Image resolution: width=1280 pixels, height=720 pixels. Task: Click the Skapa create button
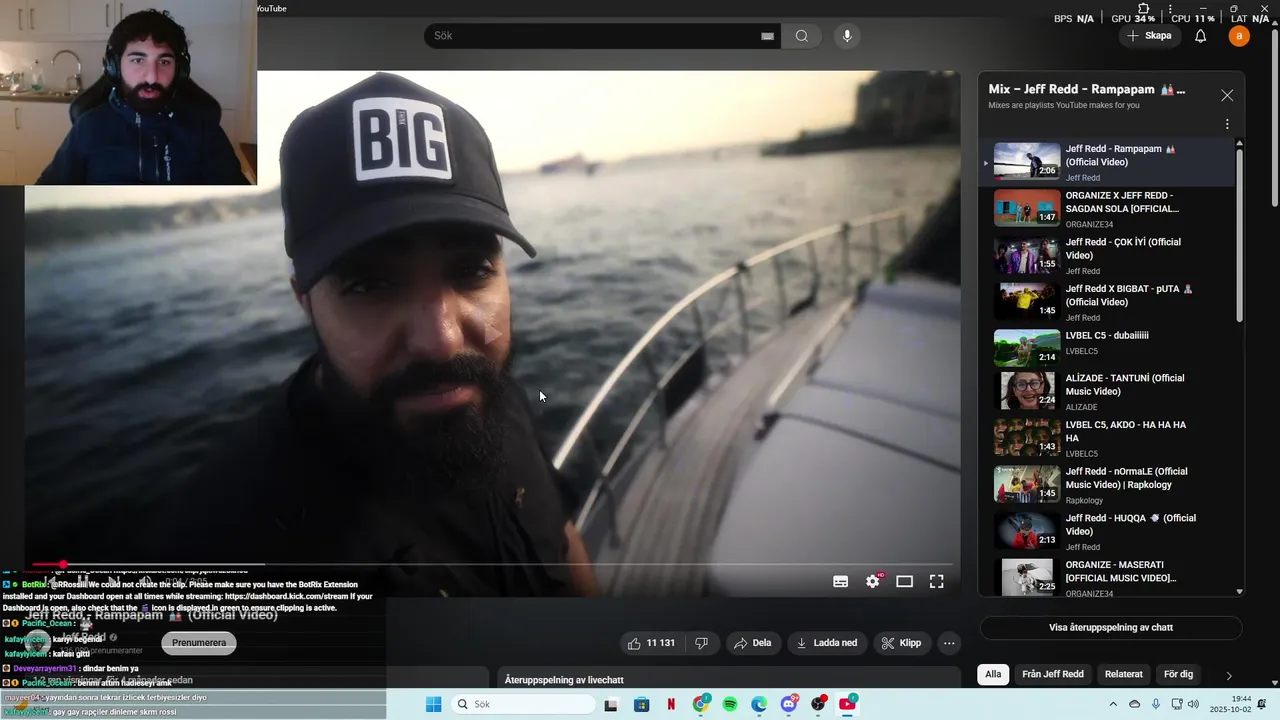coord(1149,36)
